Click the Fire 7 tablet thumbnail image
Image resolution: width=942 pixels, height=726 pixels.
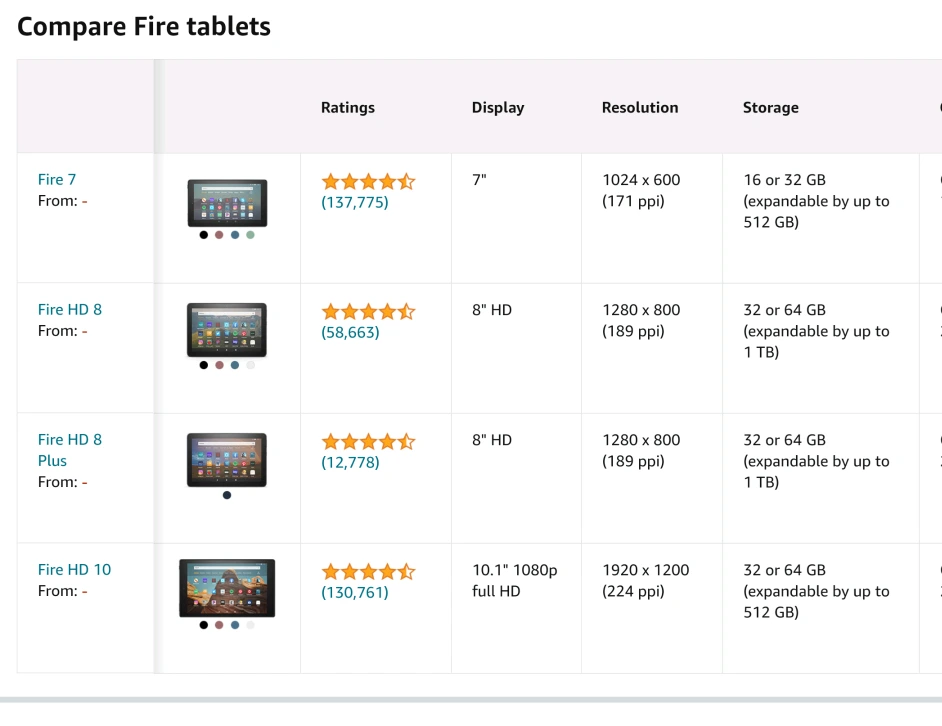pyautogui.click(x=227, y=203)
